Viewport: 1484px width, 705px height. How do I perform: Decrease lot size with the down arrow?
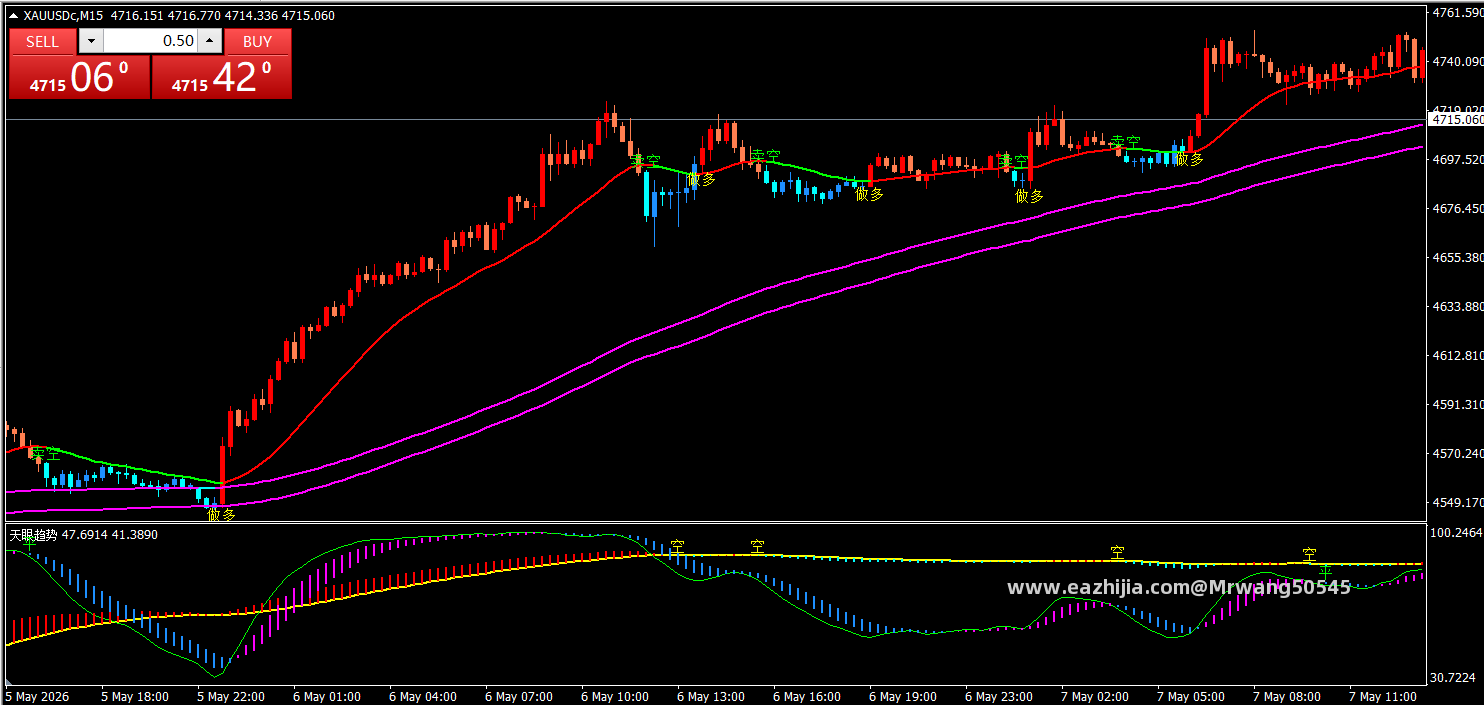pyautogui.click(x=90, y=41)
